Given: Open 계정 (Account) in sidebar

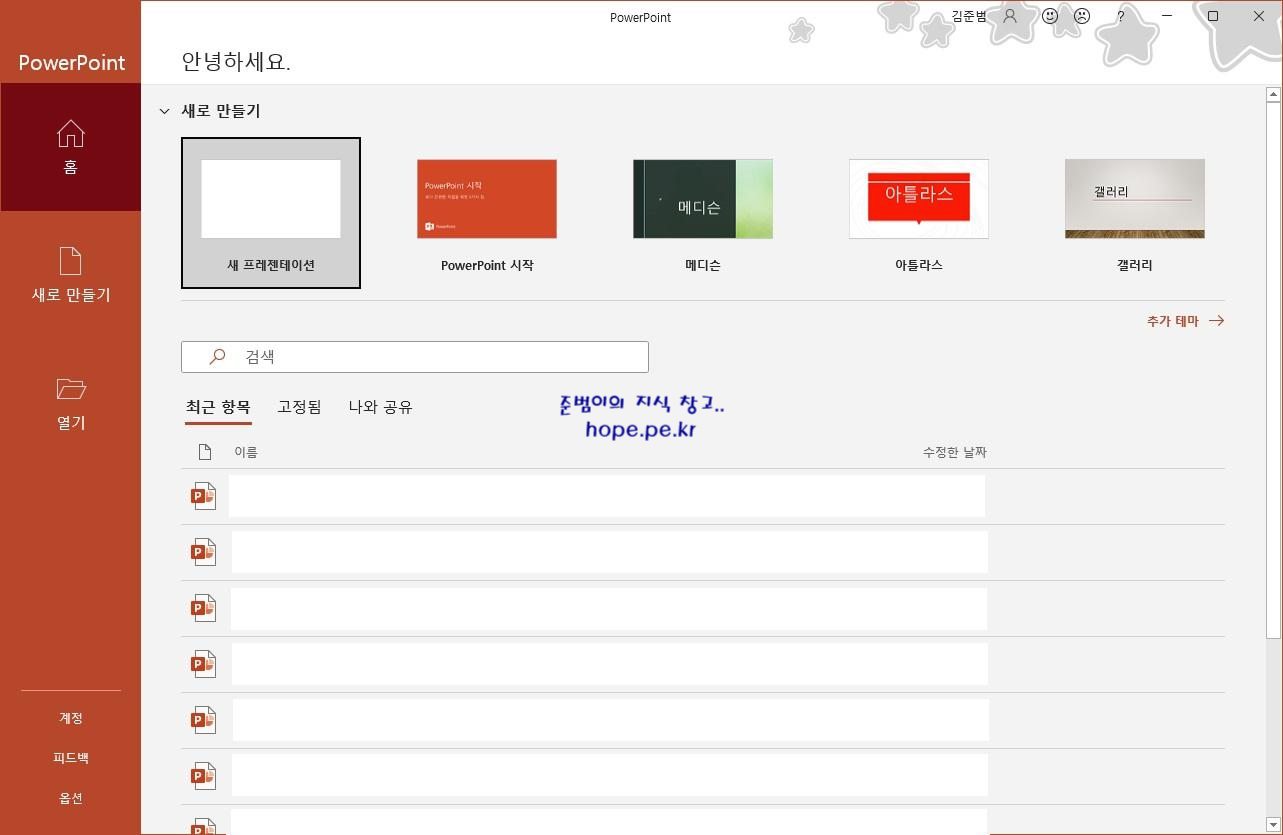Looking at the screenshot, I should [x=71, y=718].
